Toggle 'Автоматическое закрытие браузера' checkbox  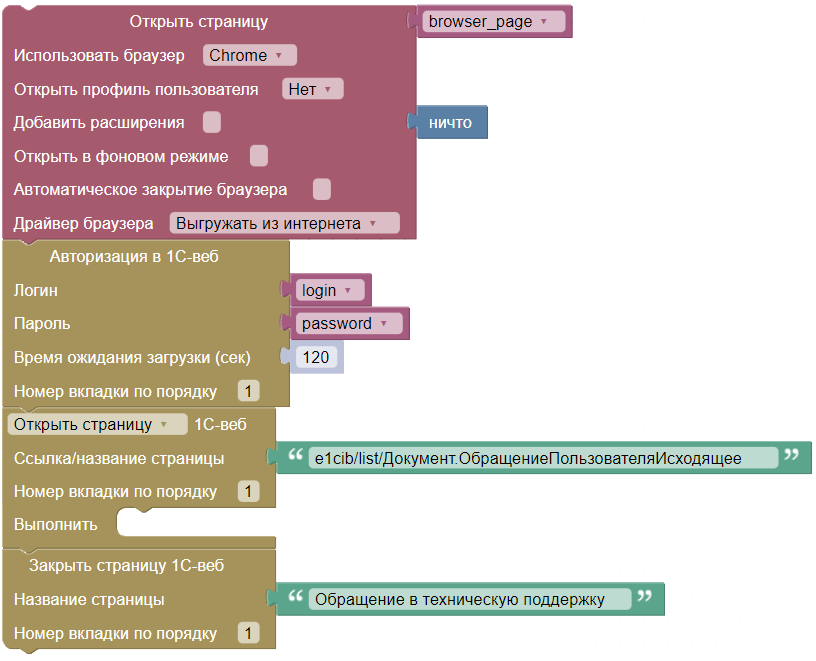coord(322,189)
